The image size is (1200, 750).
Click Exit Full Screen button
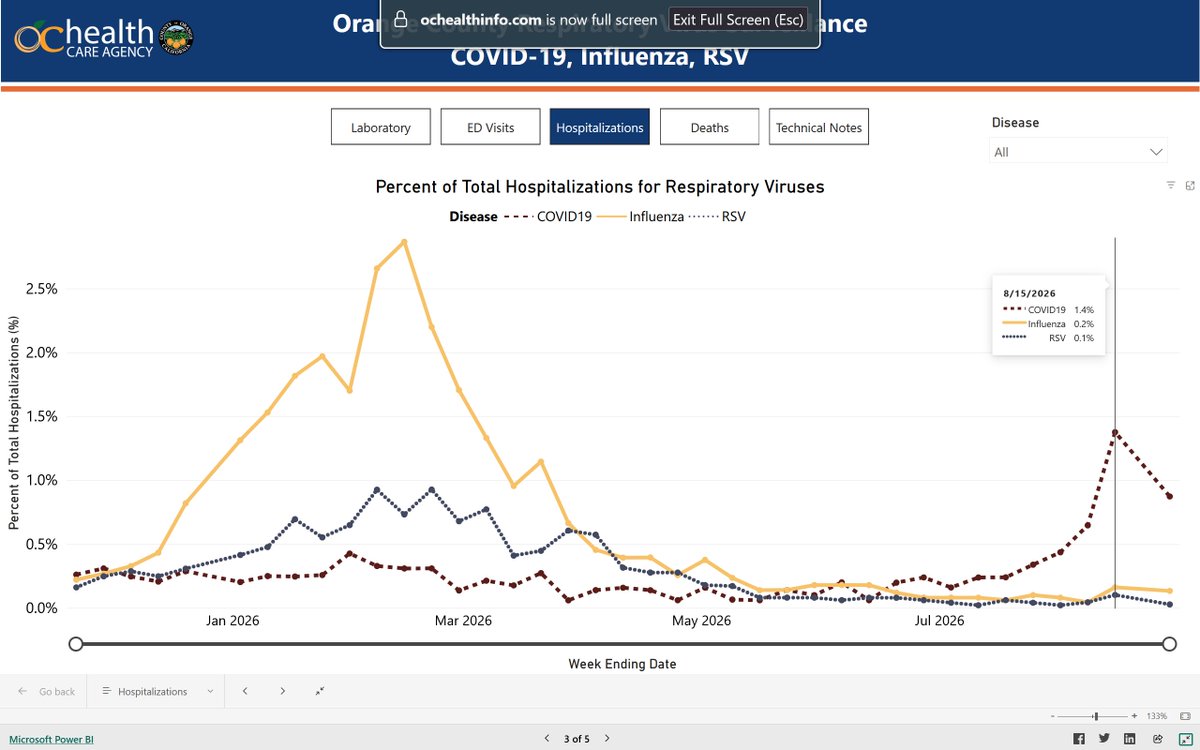pos(738,20)
